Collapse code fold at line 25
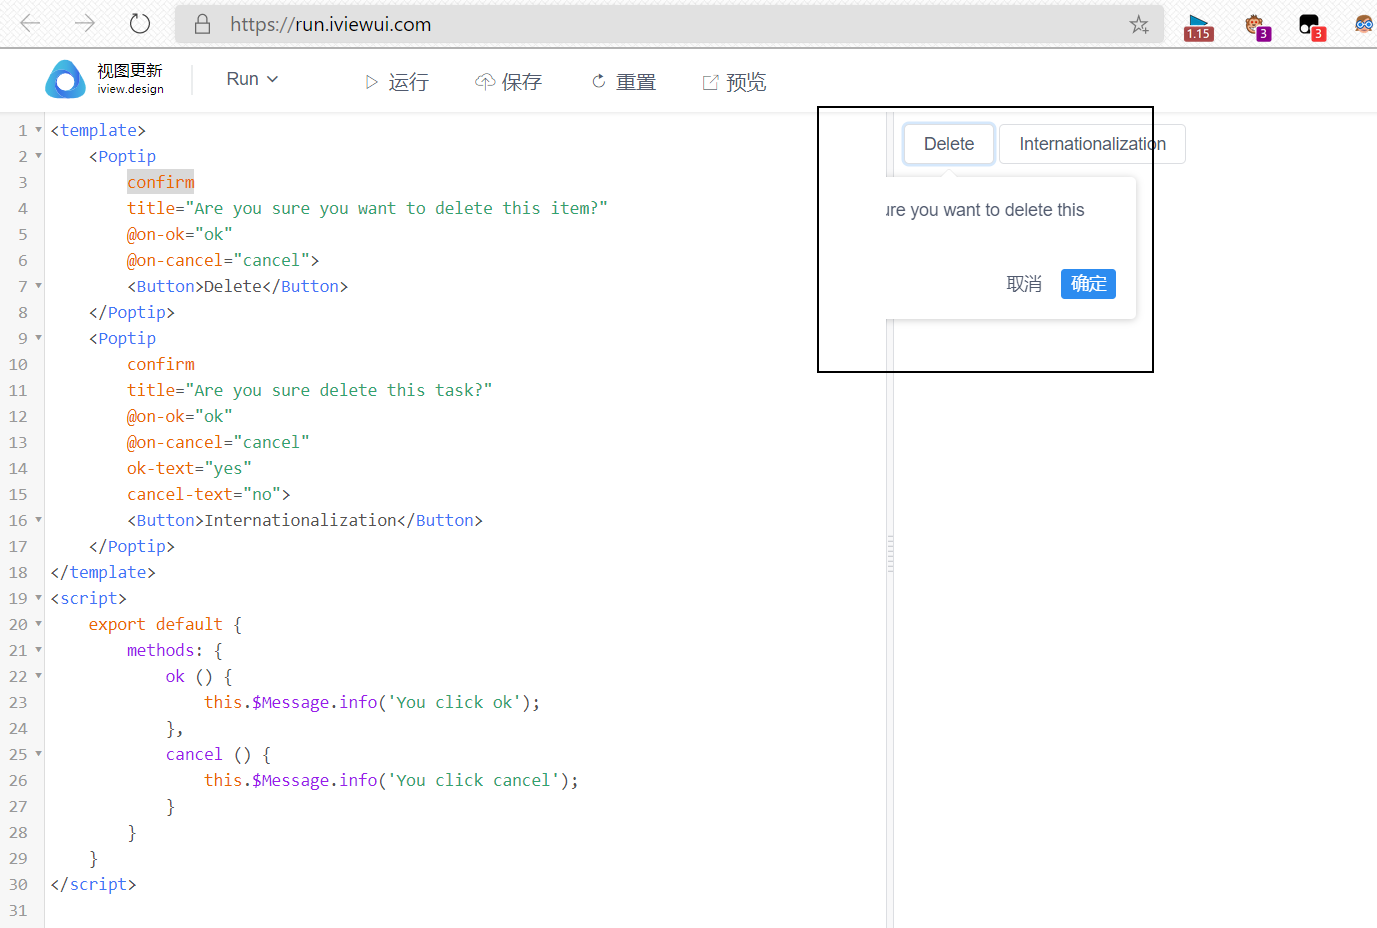The height and width of the screenshot is (928, 1377). tap(39, 754)
